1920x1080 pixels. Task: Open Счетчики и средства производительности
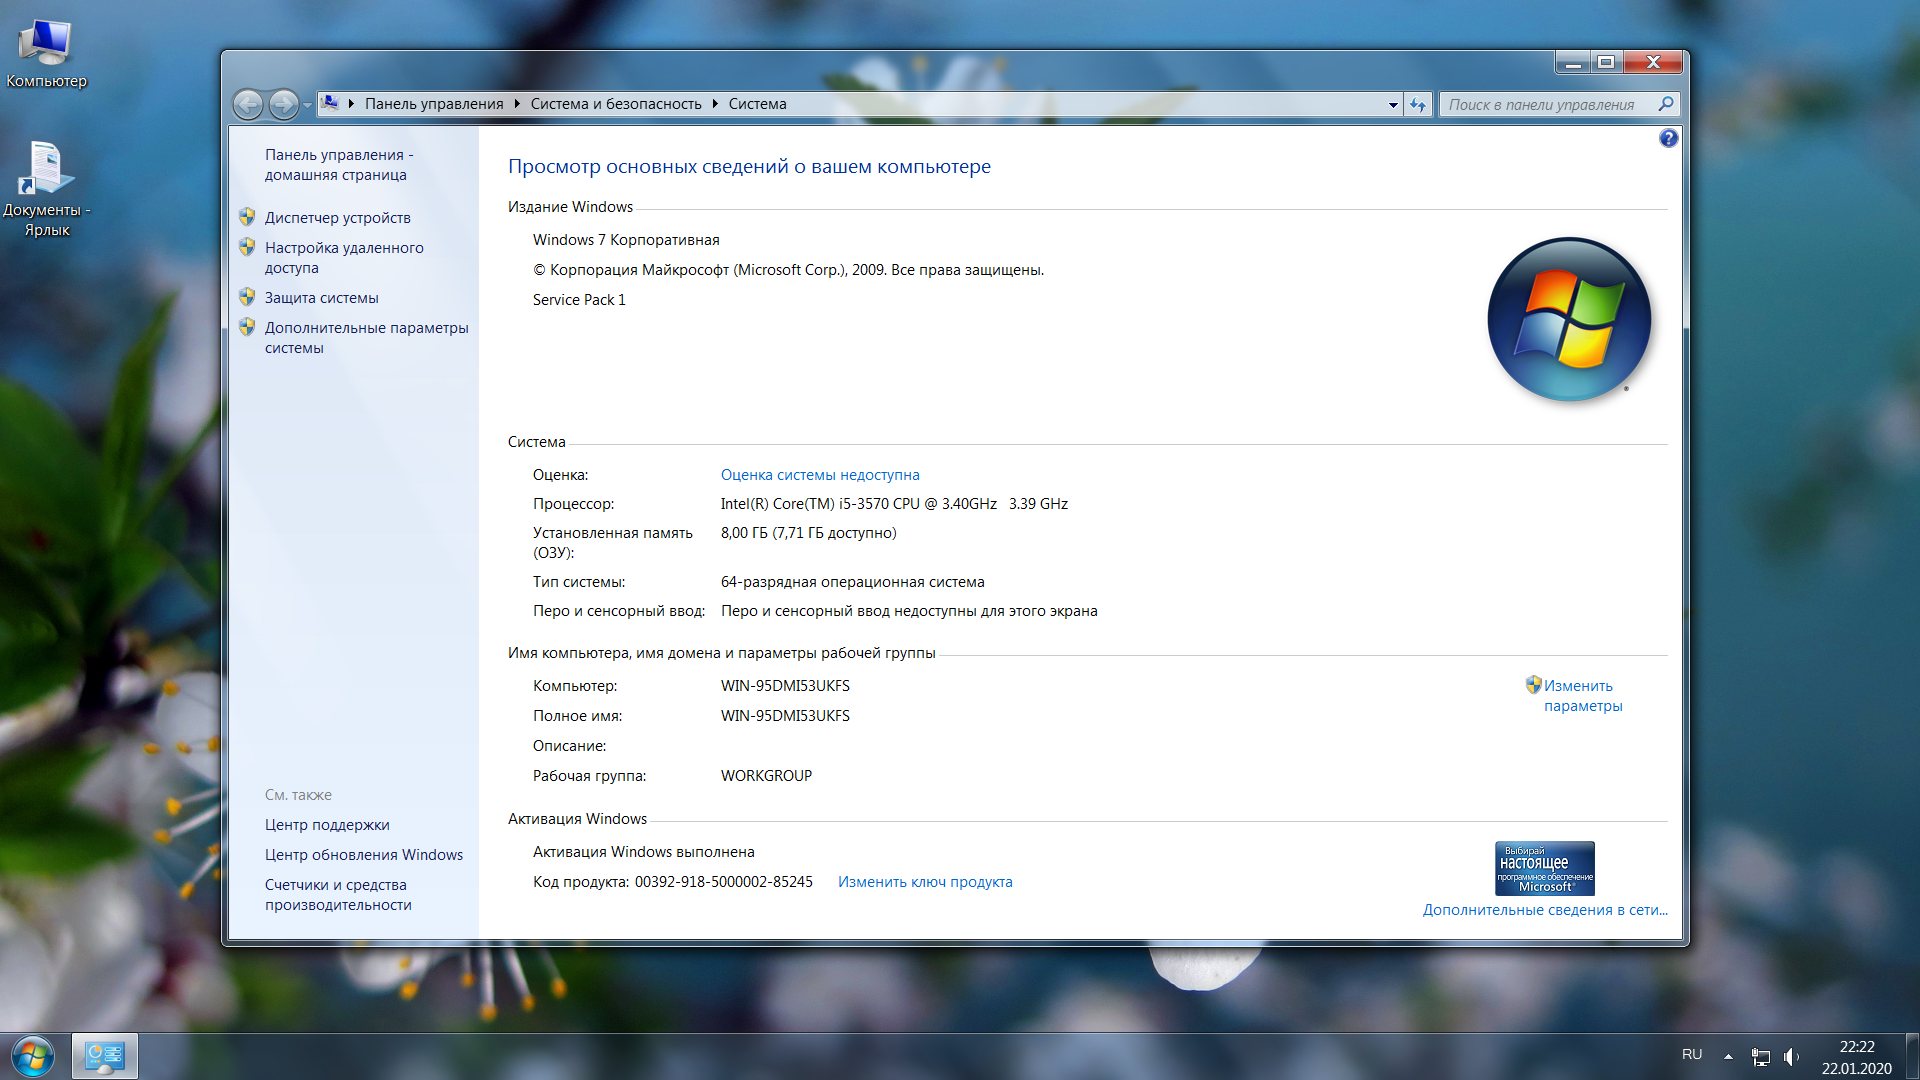tap(338, 895)
